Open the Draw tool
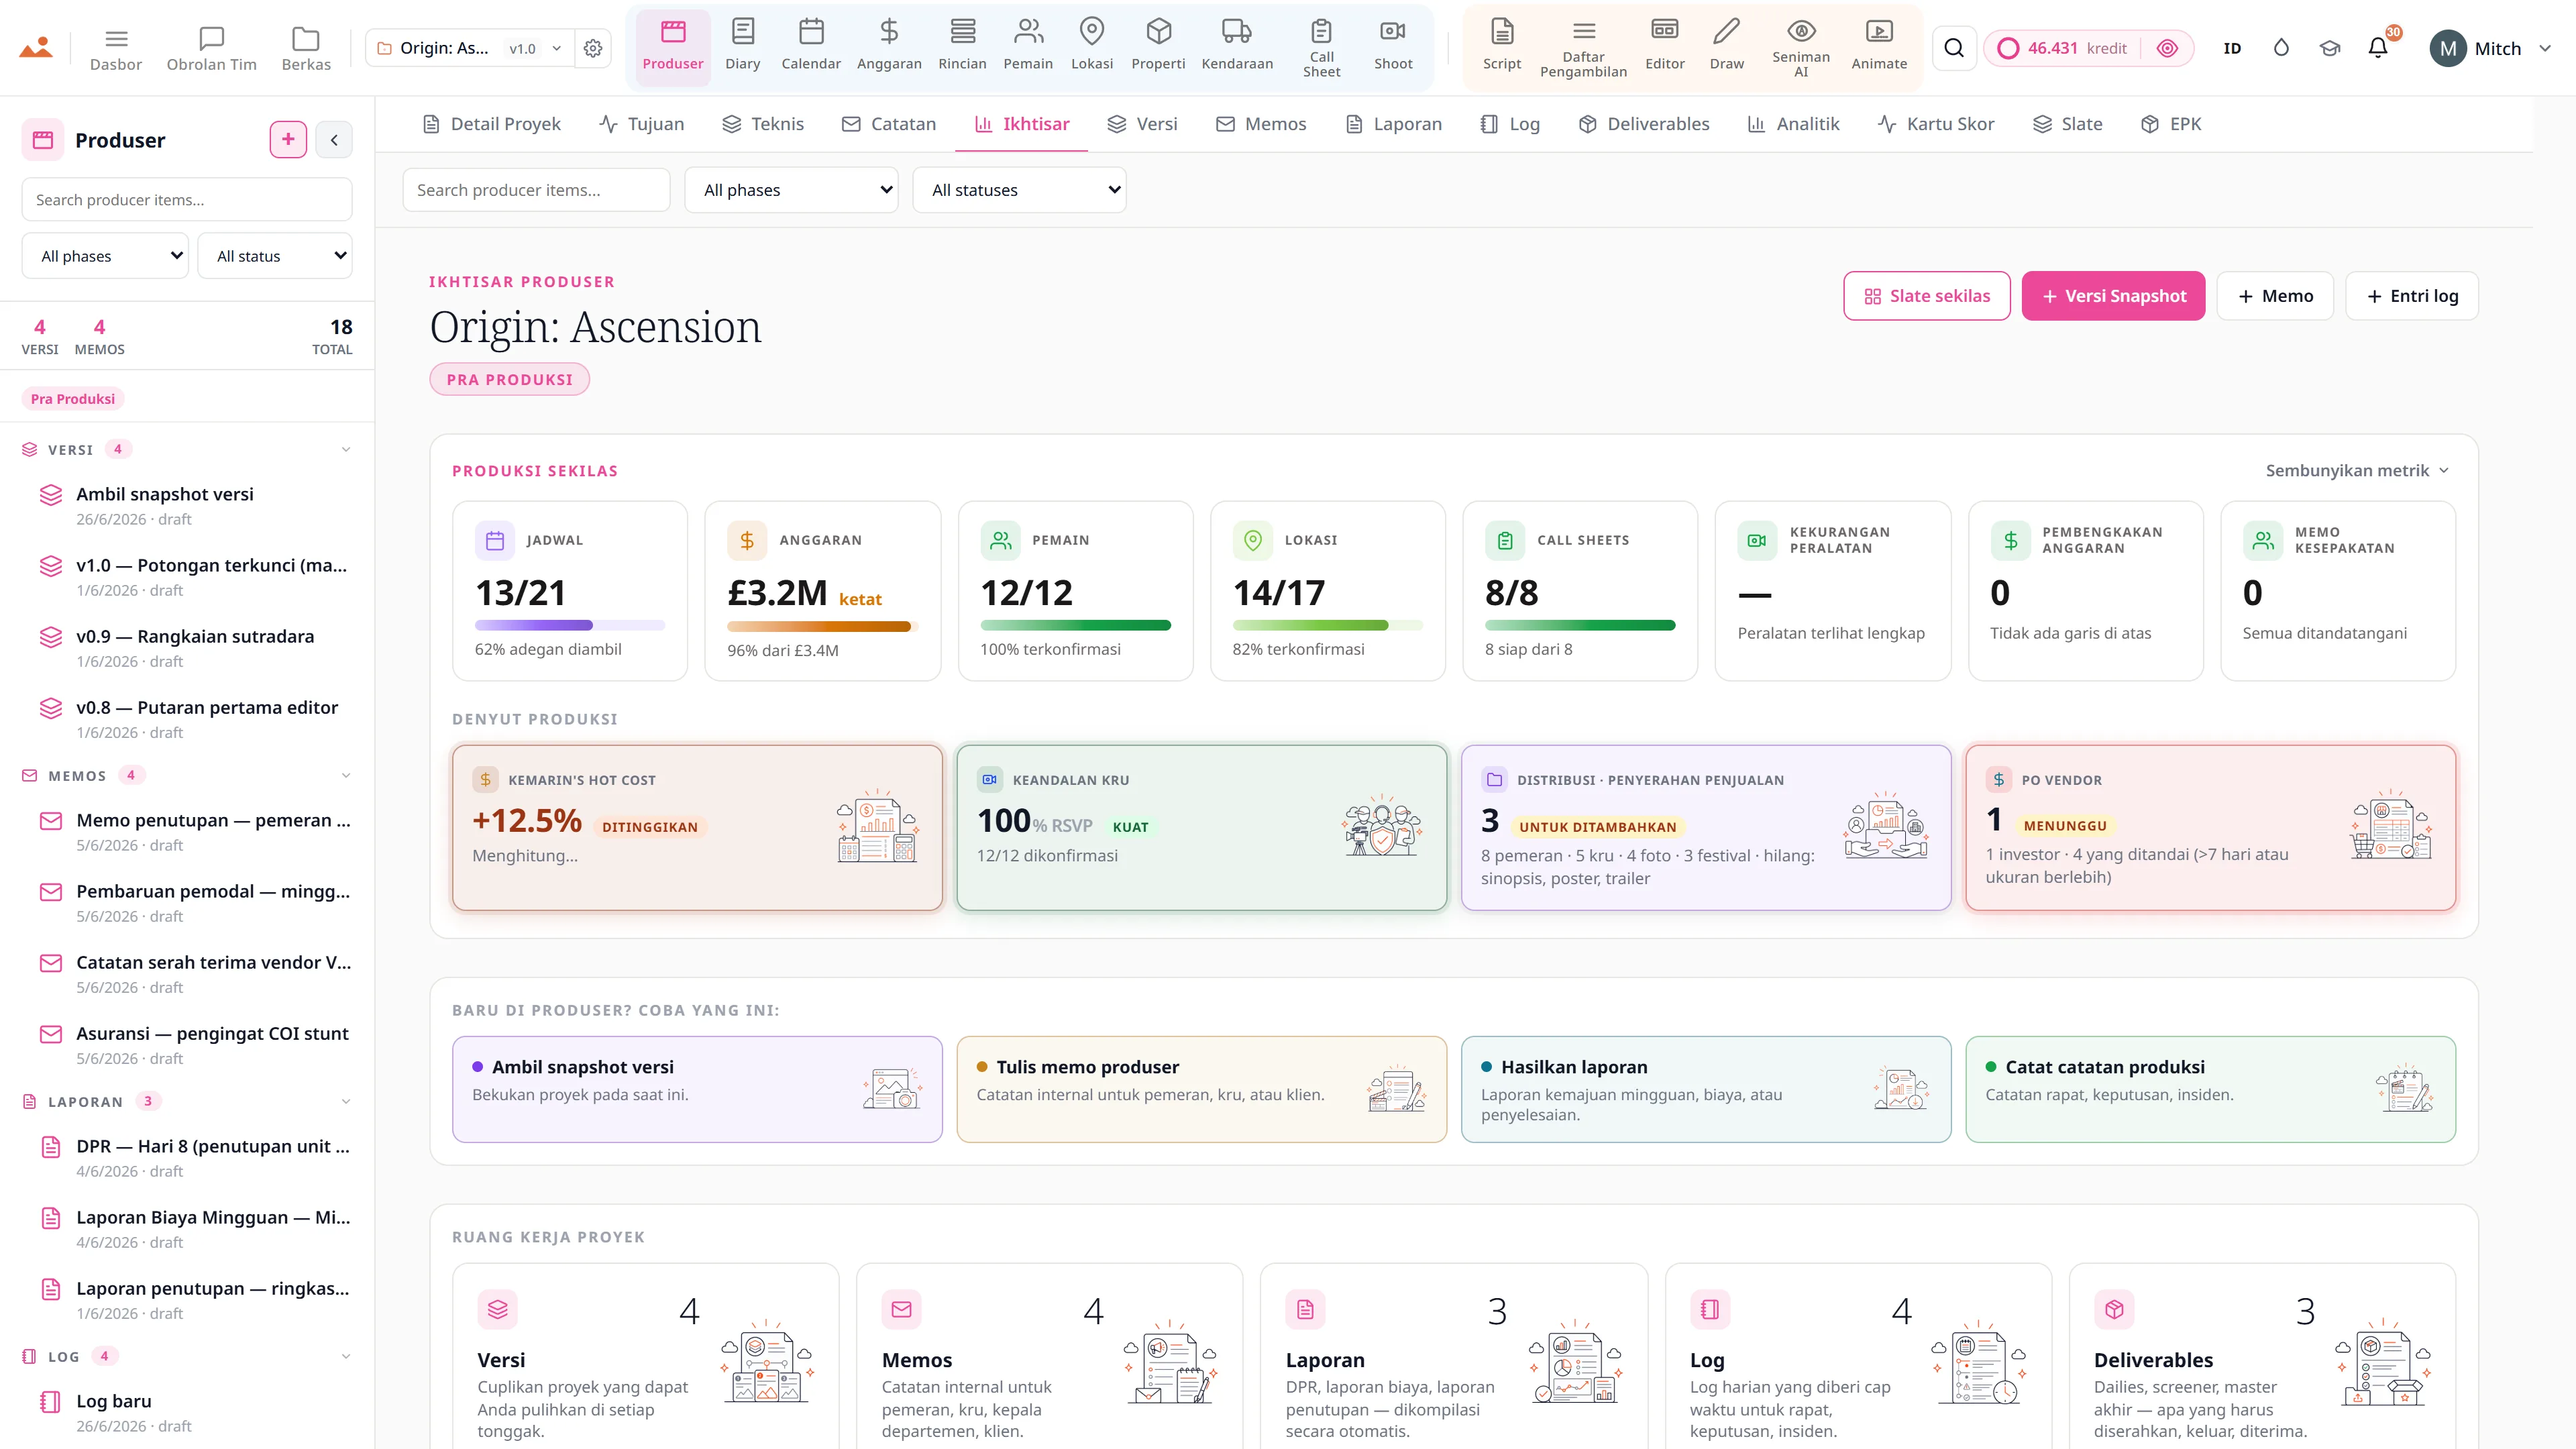This screenshot has width=2576, height=1449. 1727,47
